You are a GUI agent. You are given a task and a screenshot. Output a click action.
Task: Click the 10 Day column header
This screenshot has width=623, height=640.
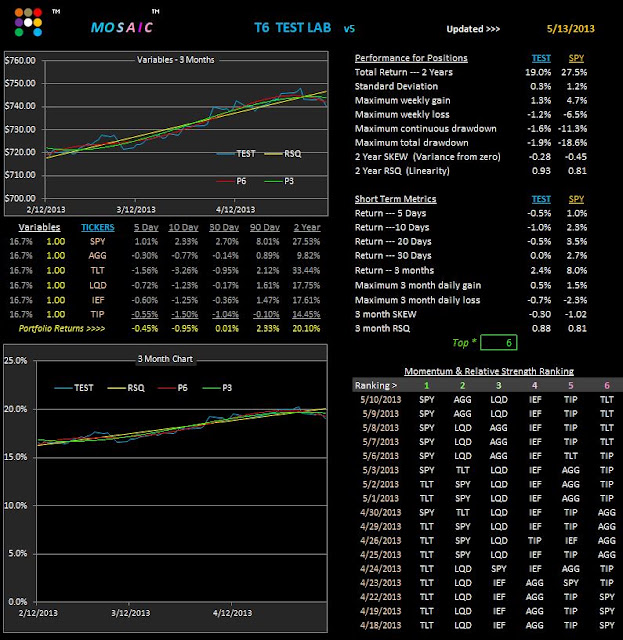point(183,227)
